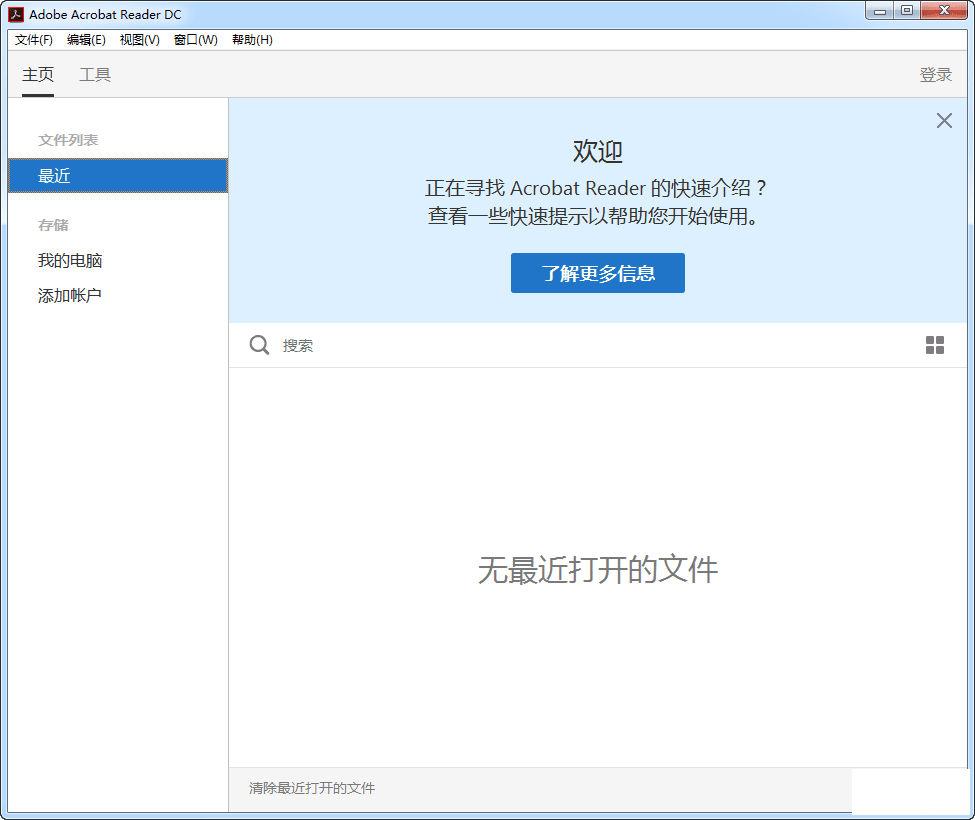Click the Adobe Acrobat logo in title bar
This screenshot has width=975, height=820.
point(16,14)
